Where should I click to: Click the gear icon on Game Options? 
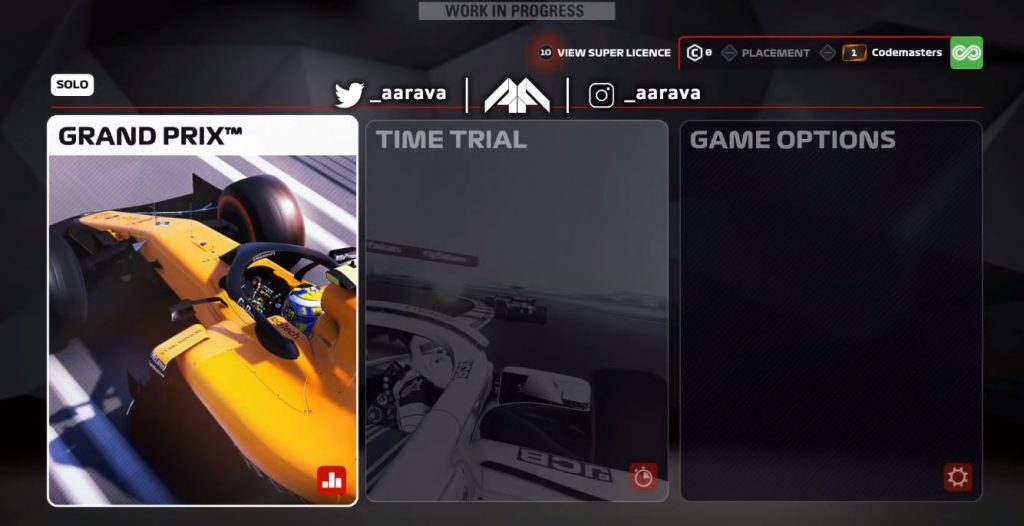click(x=957, y=477)
